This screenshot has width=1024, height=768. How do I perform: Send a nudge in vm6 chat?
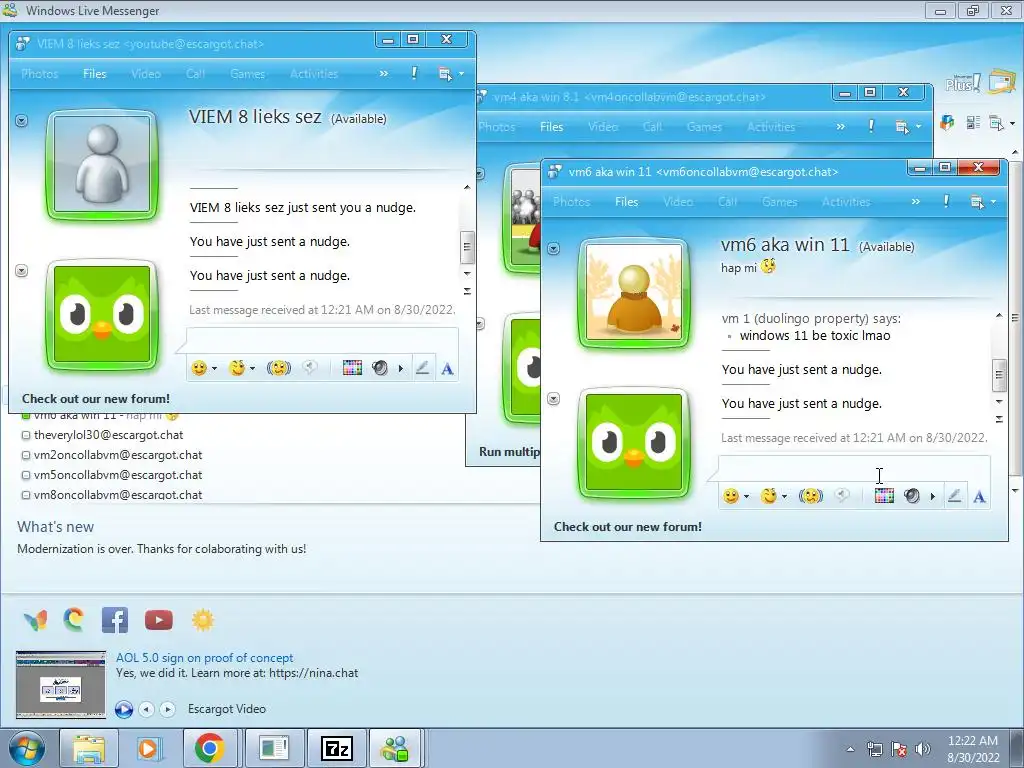[810, 496]
